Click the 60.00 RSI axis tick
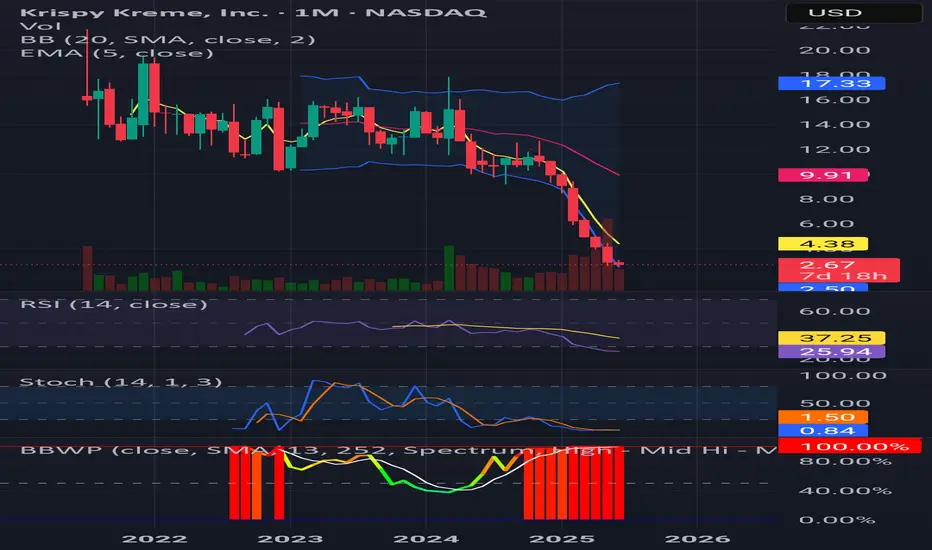 pos(835,311)
